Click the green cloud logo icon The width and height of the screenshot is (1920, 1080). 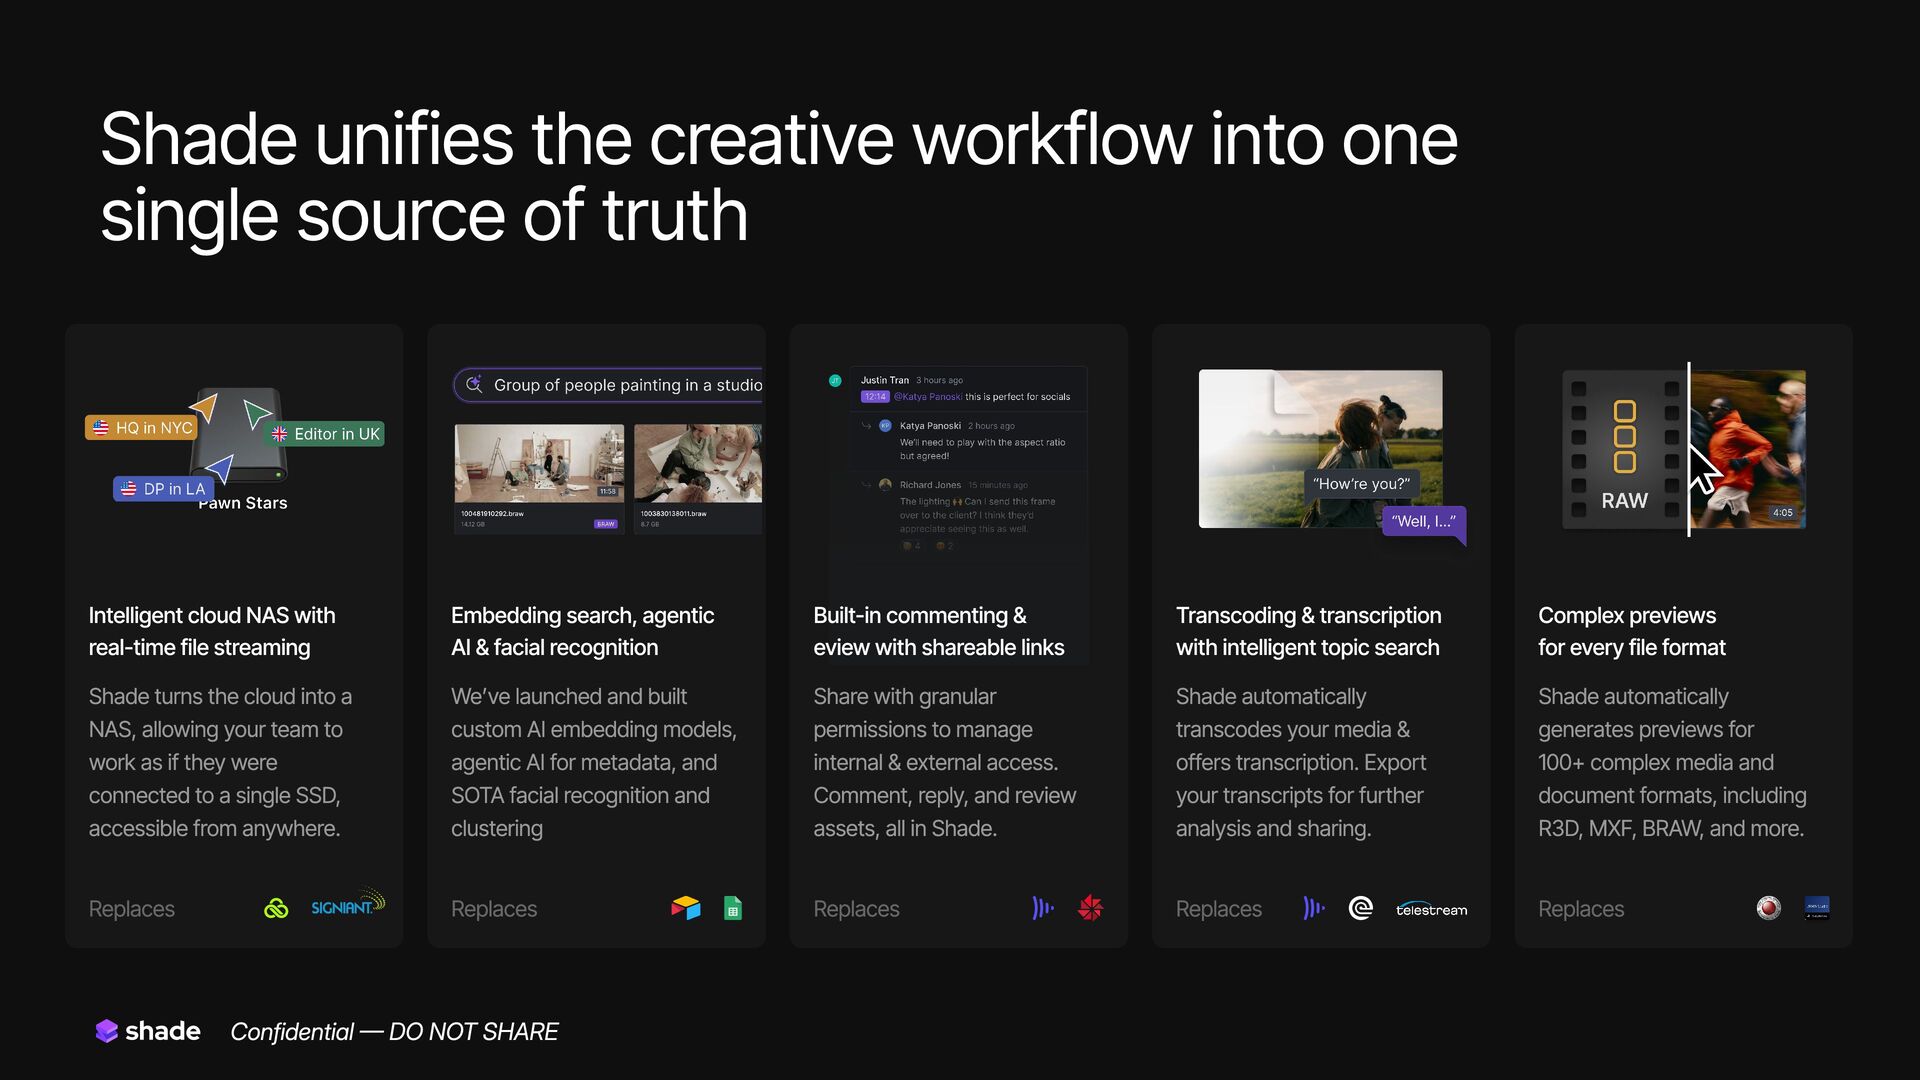pyautogui.click(x=276, y=908)
